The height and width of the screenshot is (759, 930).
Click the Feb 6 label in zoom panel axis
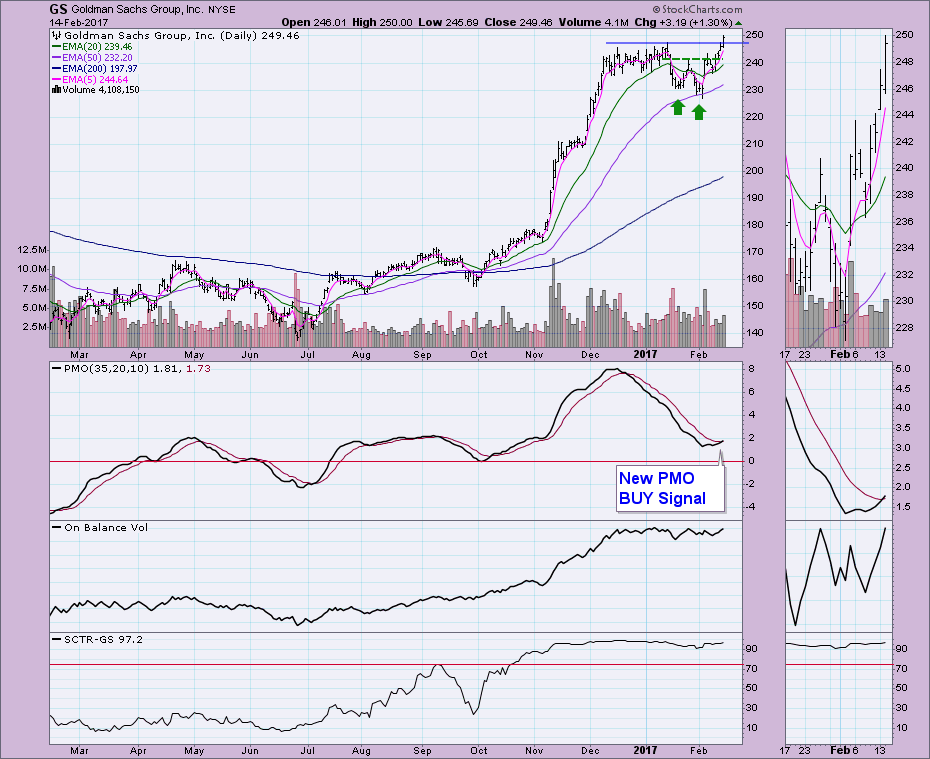click(844, 355)
